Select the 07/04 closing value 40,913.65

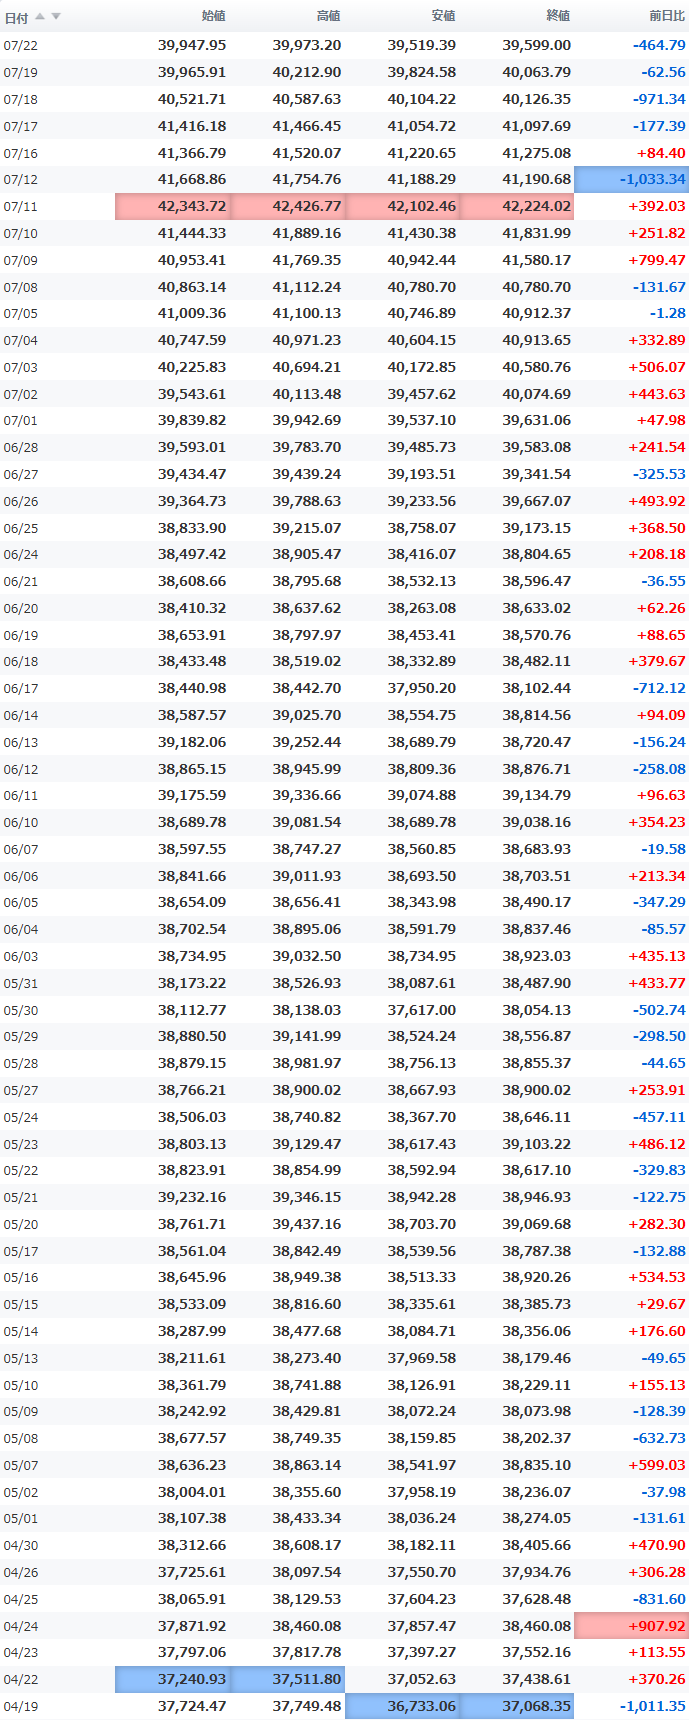[537, 340]
